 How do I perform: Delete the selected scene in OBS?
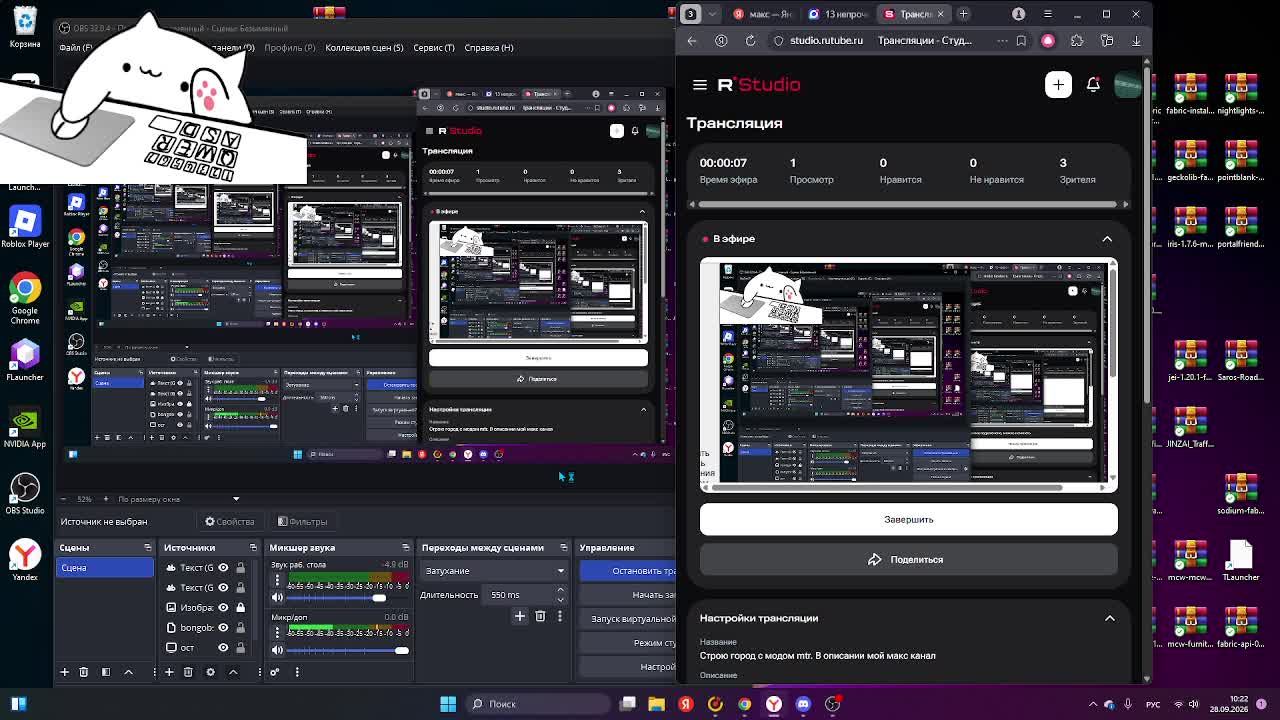(84, 672)
